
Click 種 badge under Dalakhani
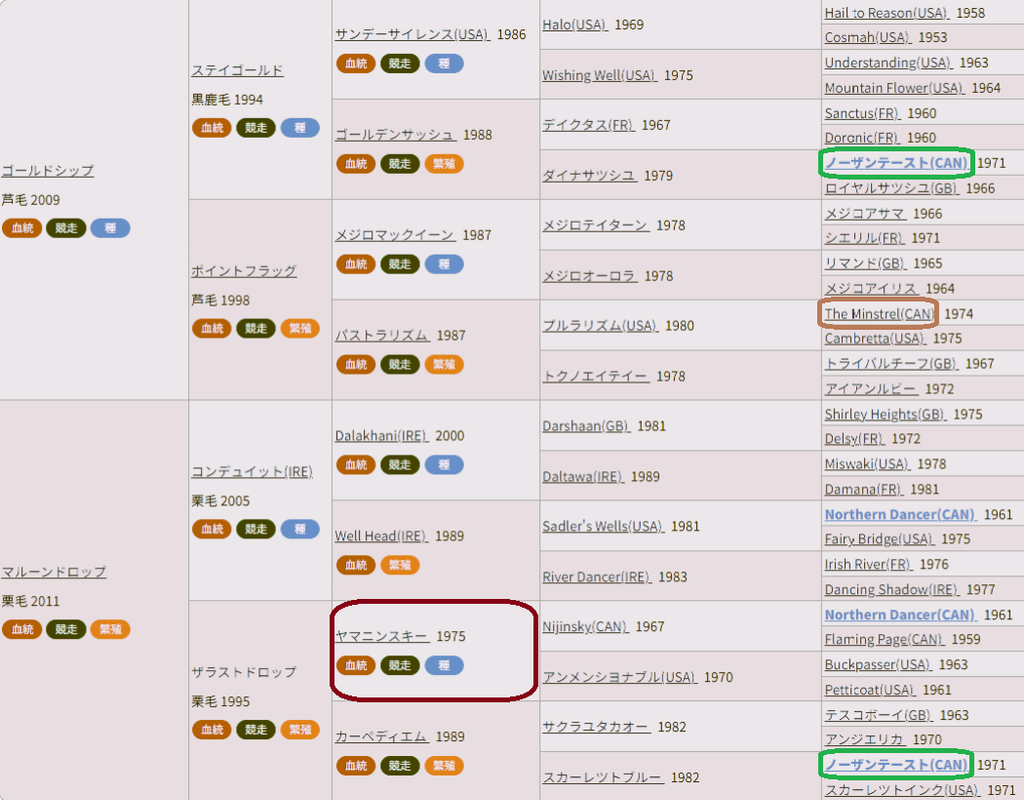444,464
